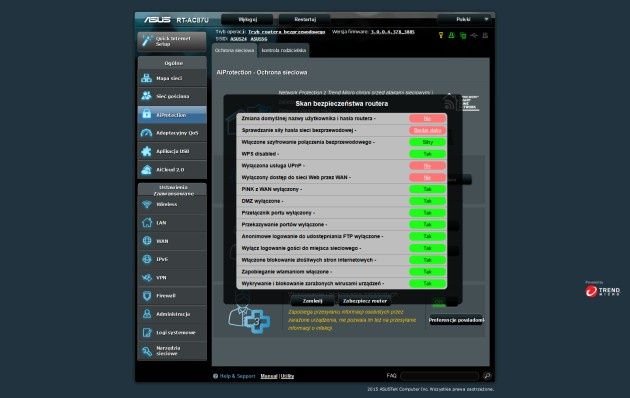Open Adaptacyjny QoS section
Screen dimensions: 630x398
click(x=172, y=133)
